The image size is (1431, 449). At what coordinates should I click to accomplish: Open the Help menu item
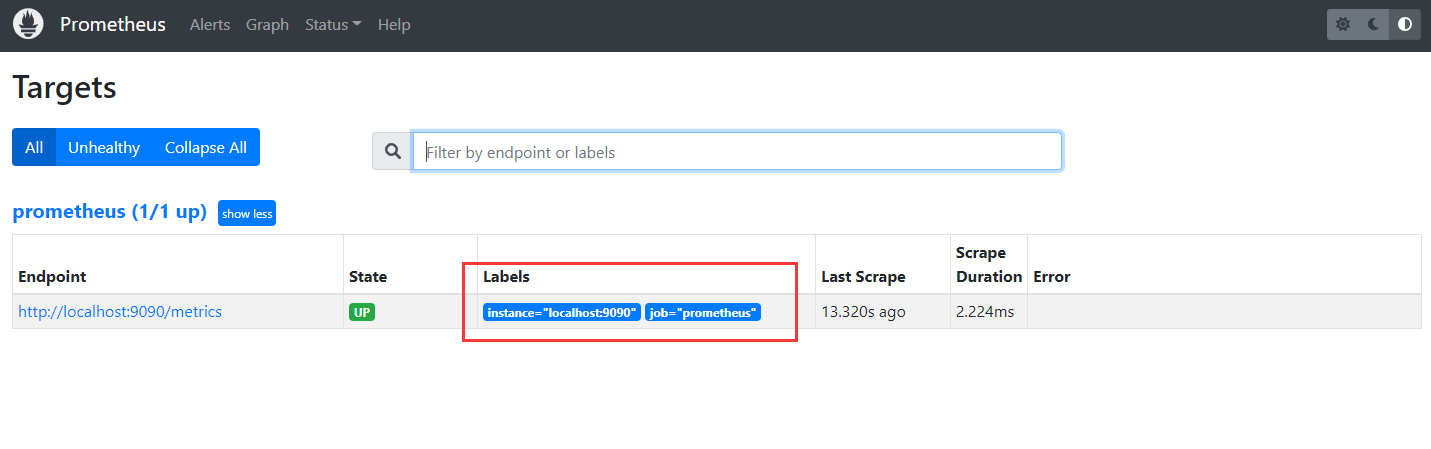click(x=394, y=24)
